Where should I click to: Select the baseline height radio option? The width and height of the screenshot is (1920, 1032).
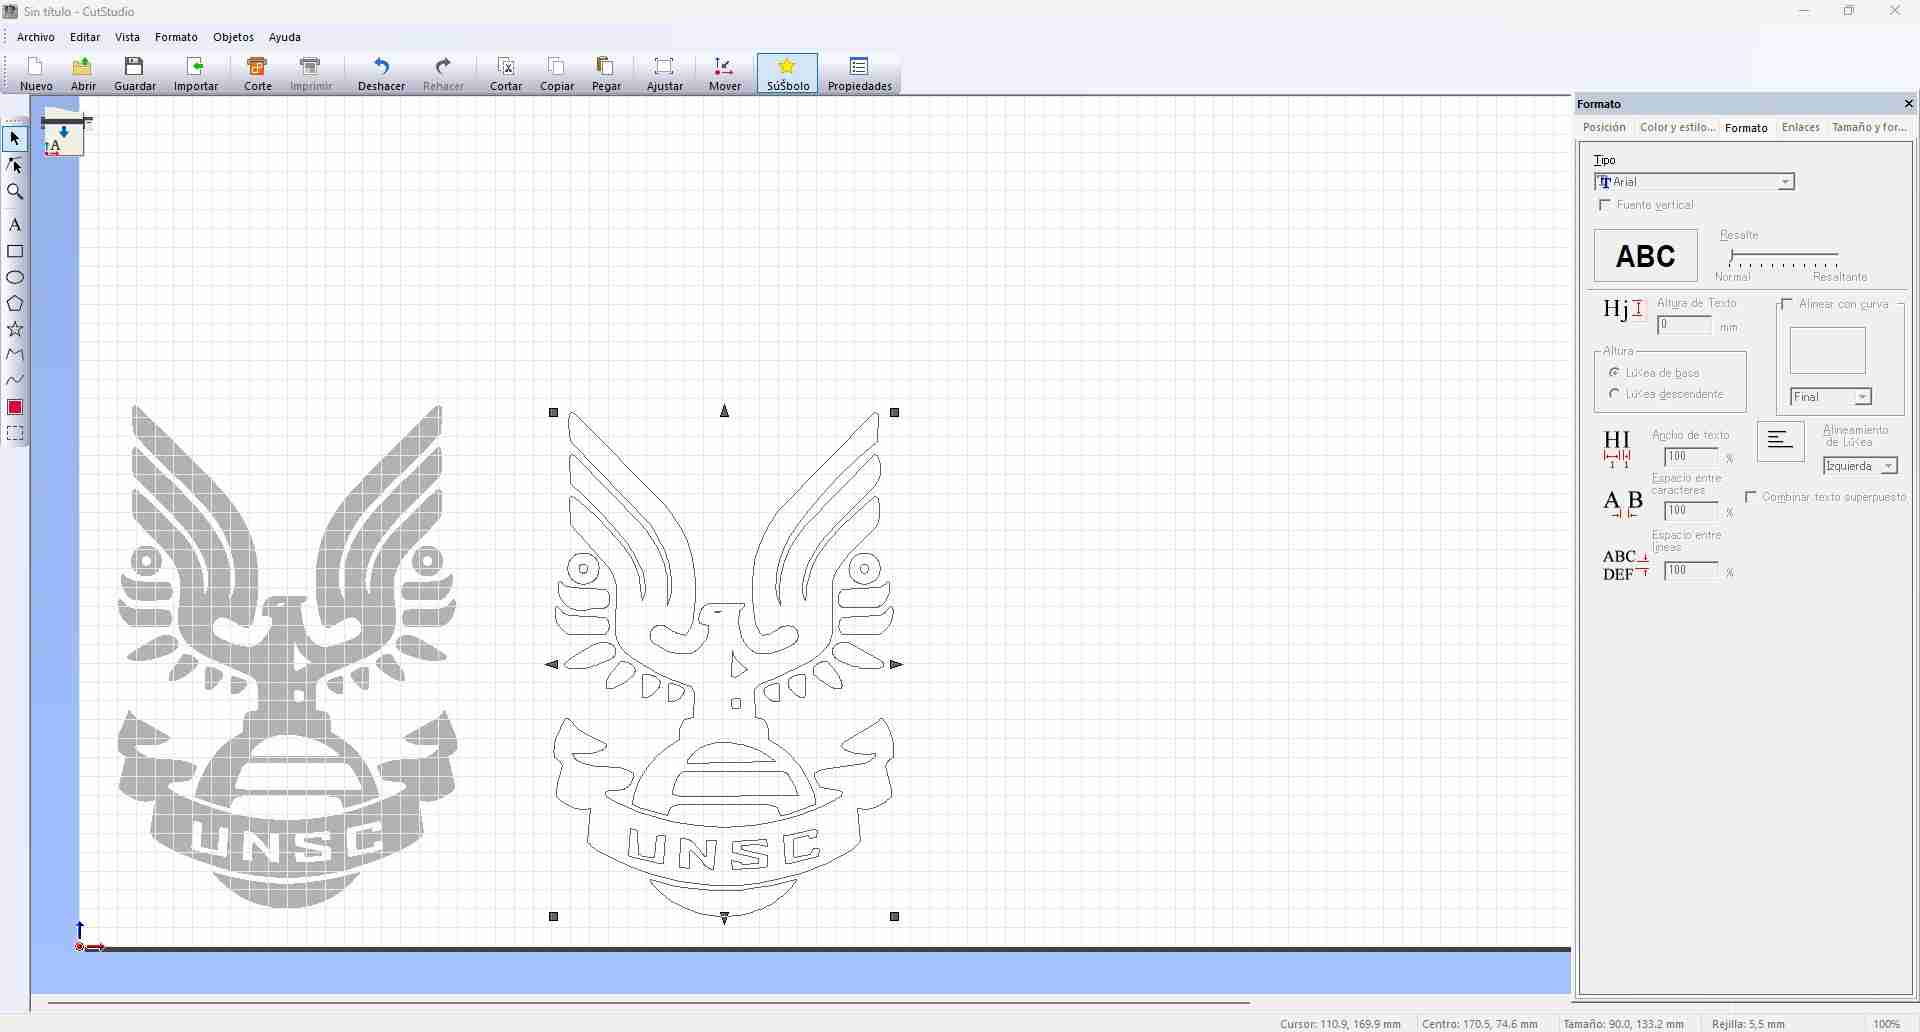(1614, 373)
